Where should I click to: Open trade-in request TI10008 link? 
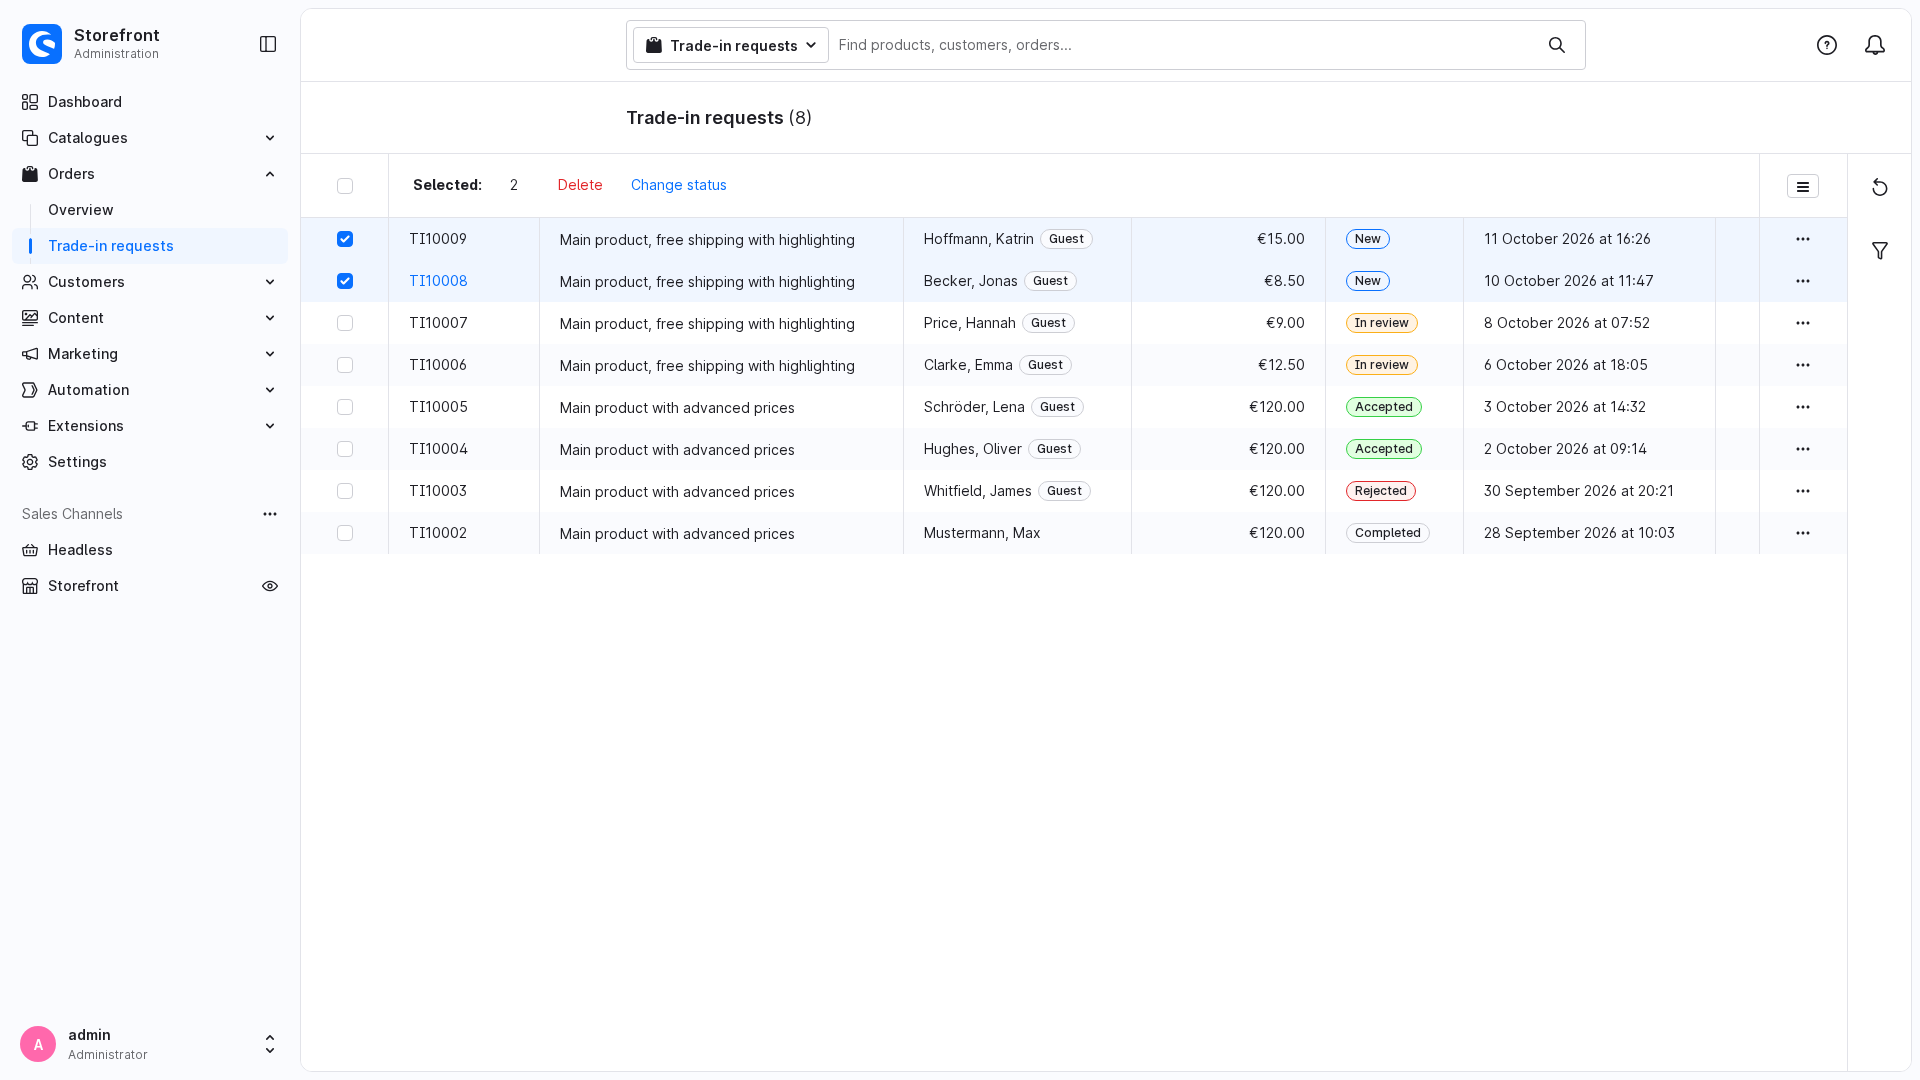438,281
